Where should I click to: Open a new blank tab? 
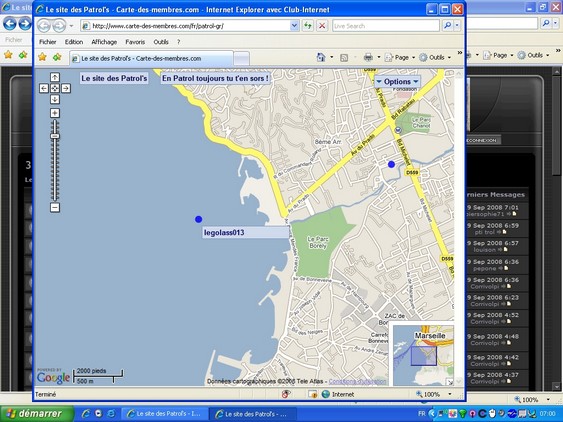[x=241, y=59]
